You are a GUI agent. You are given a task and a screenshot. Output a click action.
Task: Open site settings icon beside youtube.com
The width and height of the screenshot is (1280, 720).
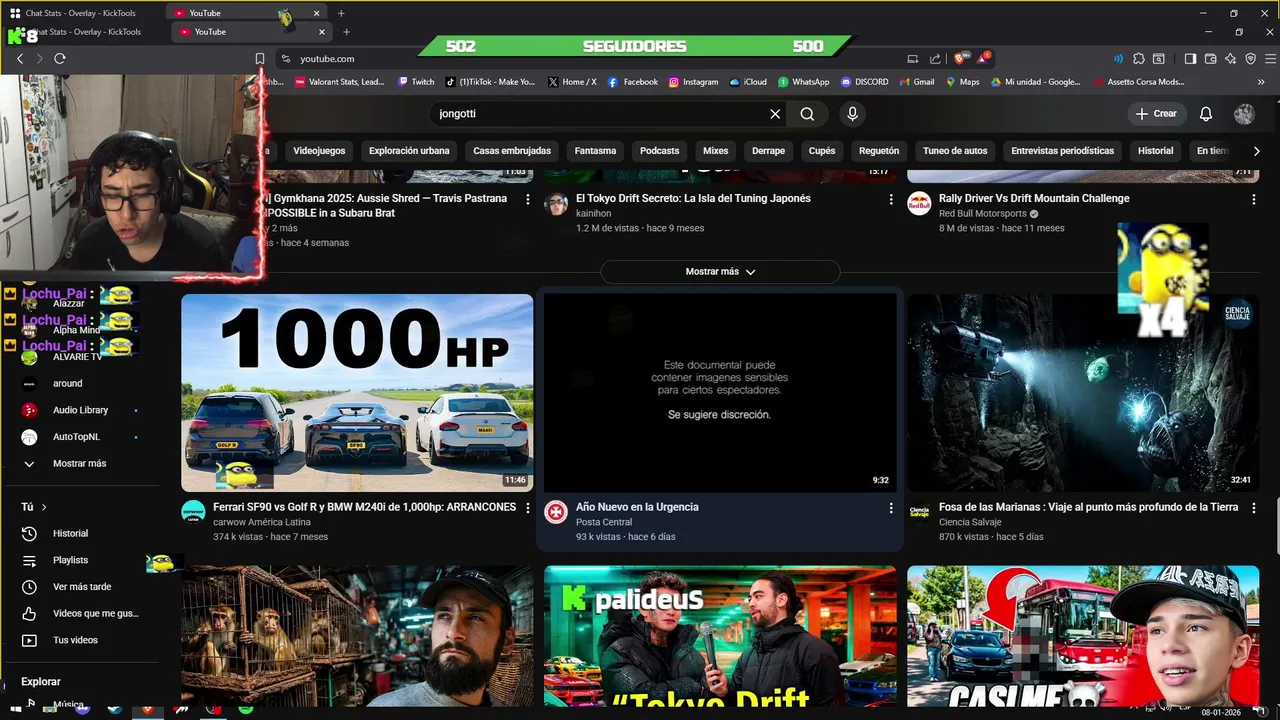pyautogui.click(x=286, y=59)
